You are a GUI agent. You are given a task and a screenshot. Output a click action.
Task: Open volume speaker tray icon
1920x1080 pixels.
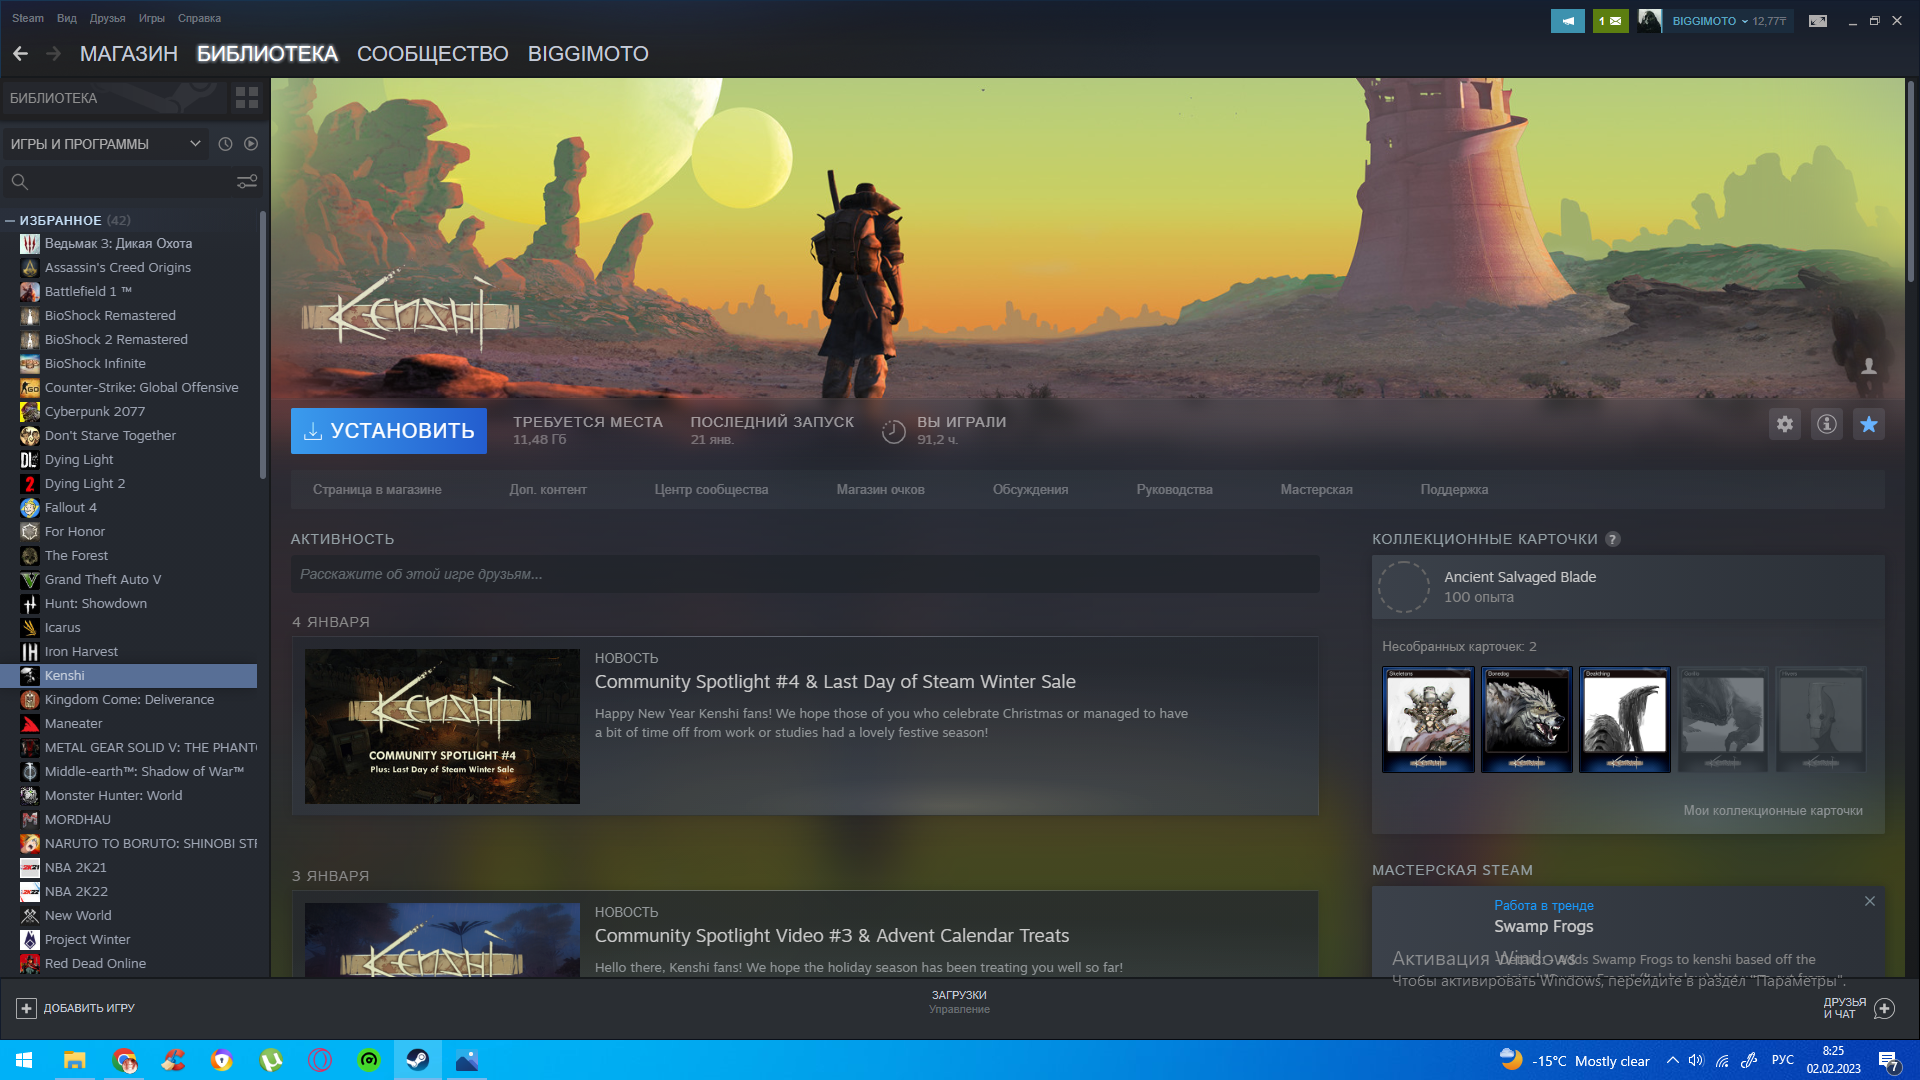[1696, 1061]
